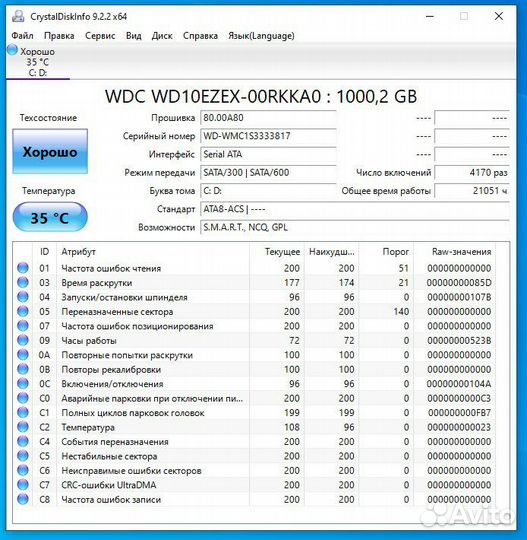527x540 pixels.
Task: Open the Справка menu
Action: click(200, 36)
